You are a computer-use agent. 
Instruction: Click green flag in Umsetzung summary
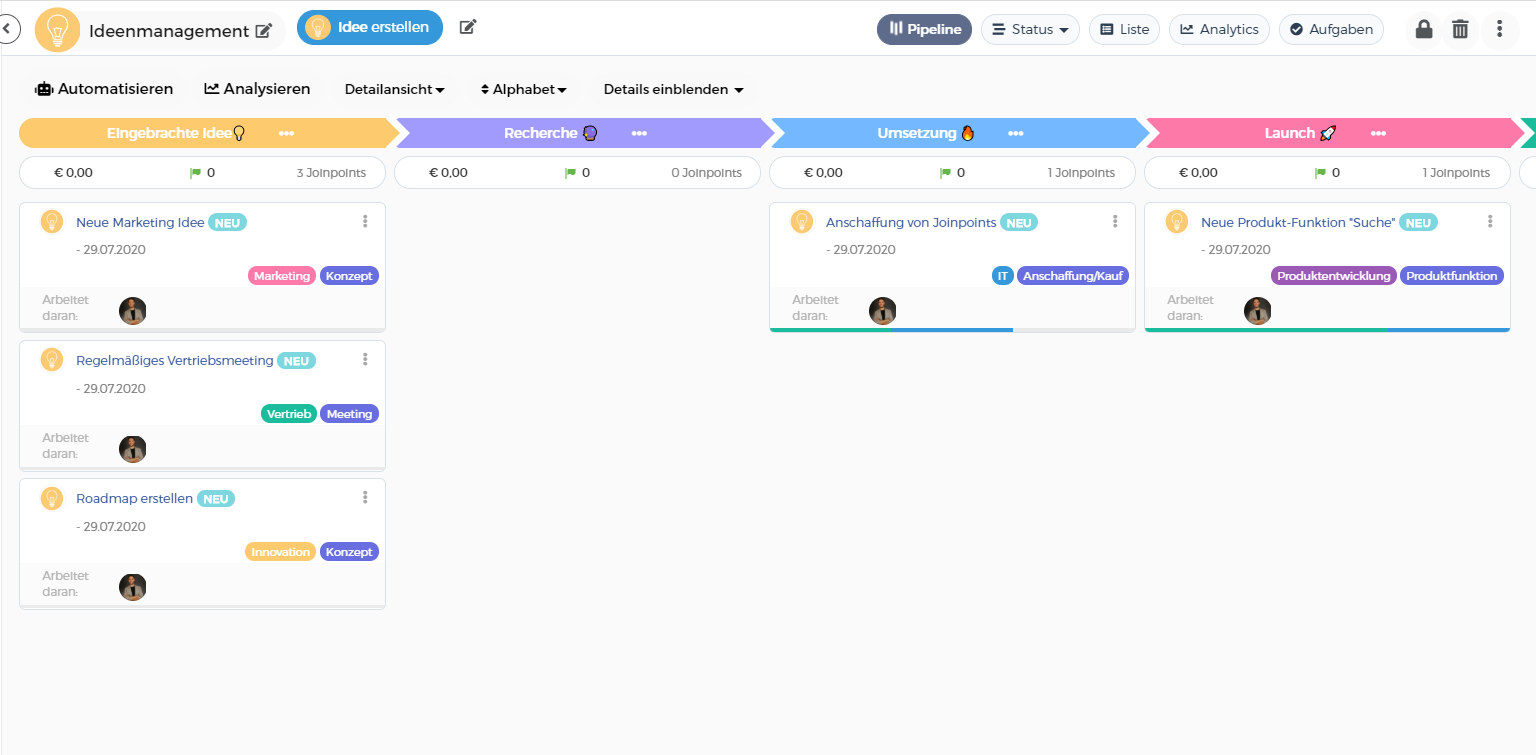point(946,173)
